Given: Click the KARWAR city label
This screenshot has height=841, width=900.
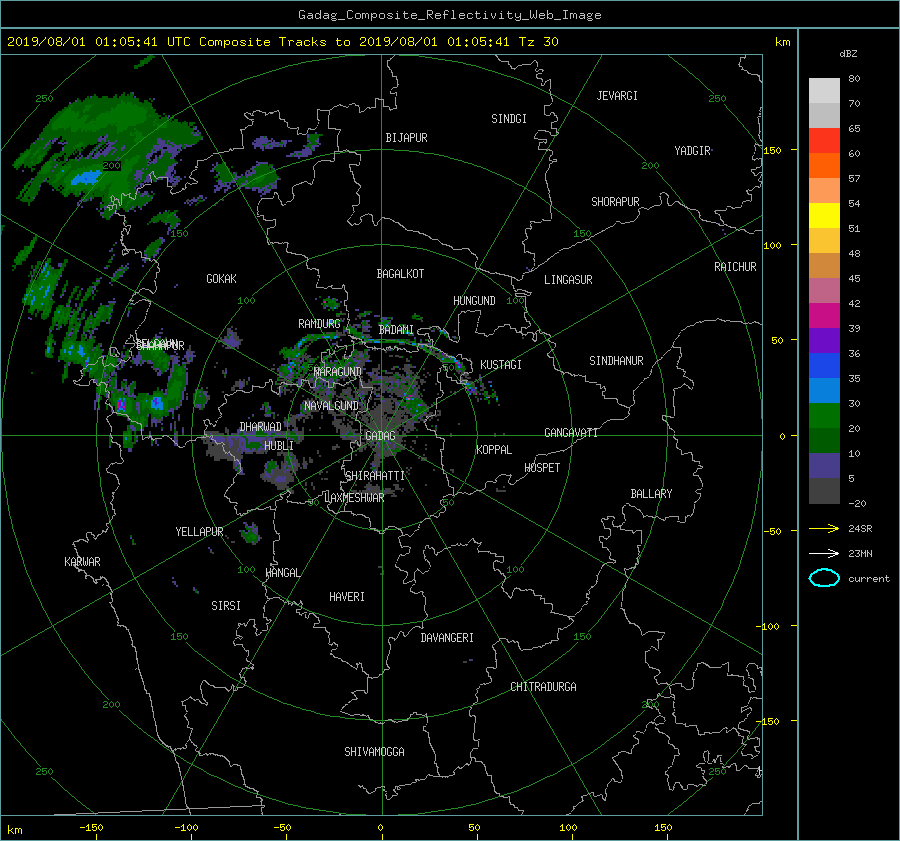Looking at the screenshot, I should pos(82,562).
